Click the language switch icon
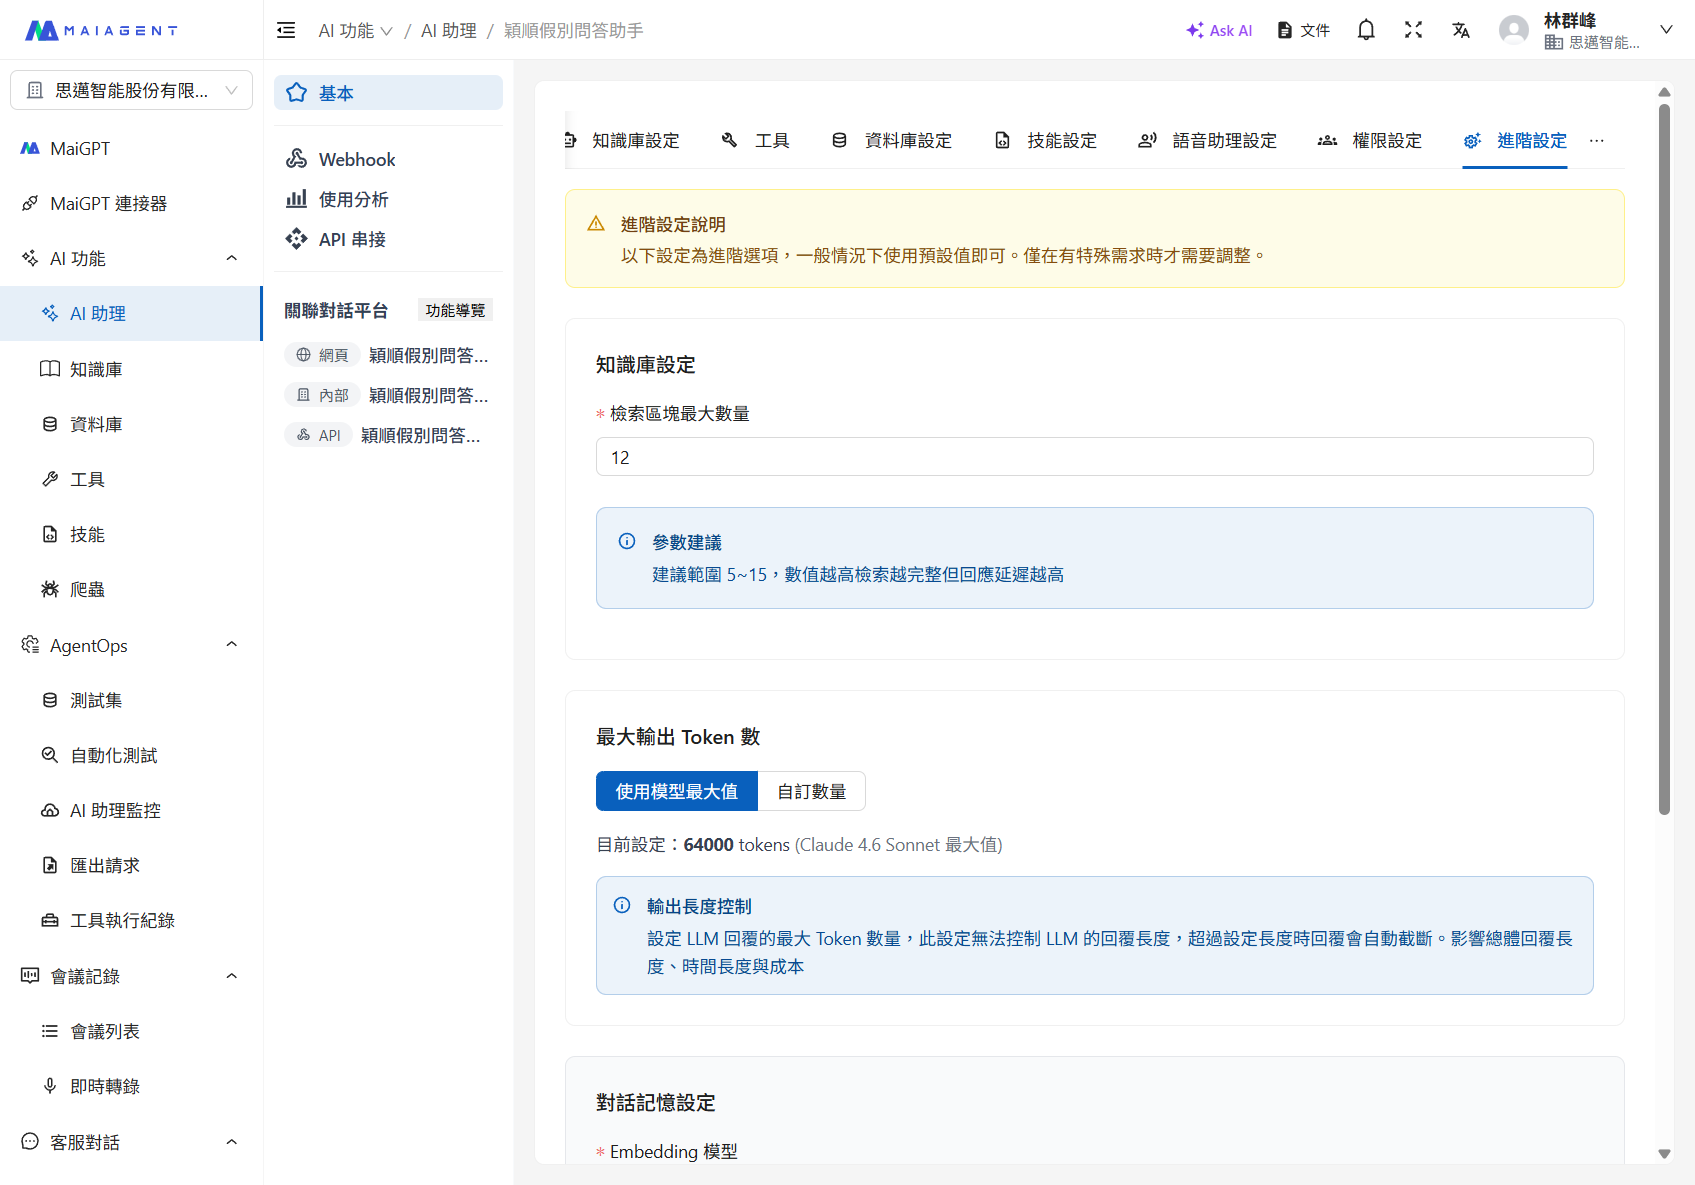Screen dimensions: 1695x1185 point(1461,30)
